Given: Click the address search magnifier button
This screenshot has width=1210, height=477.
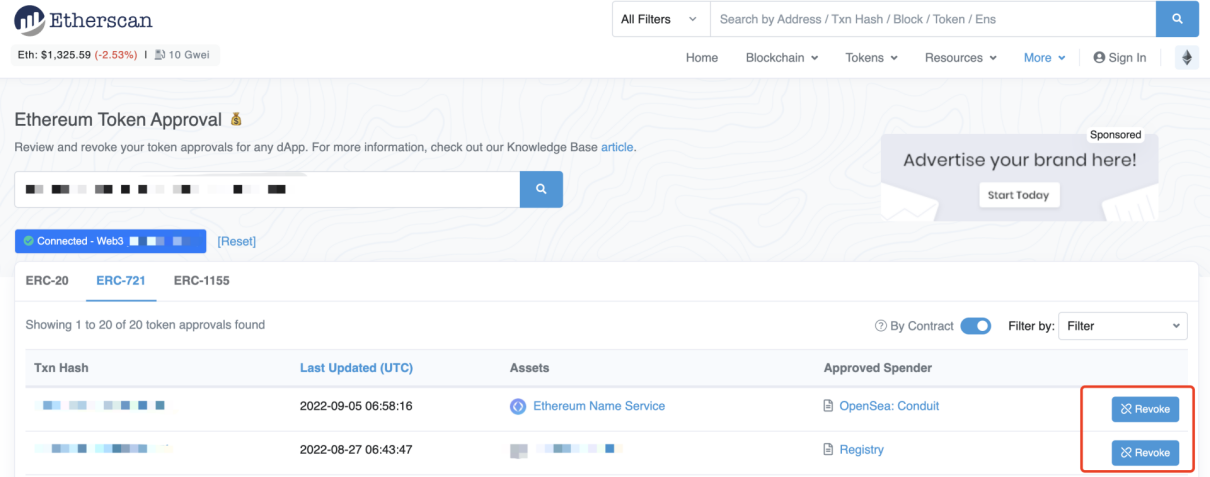Looking at the screenshot, I should 541,189.
